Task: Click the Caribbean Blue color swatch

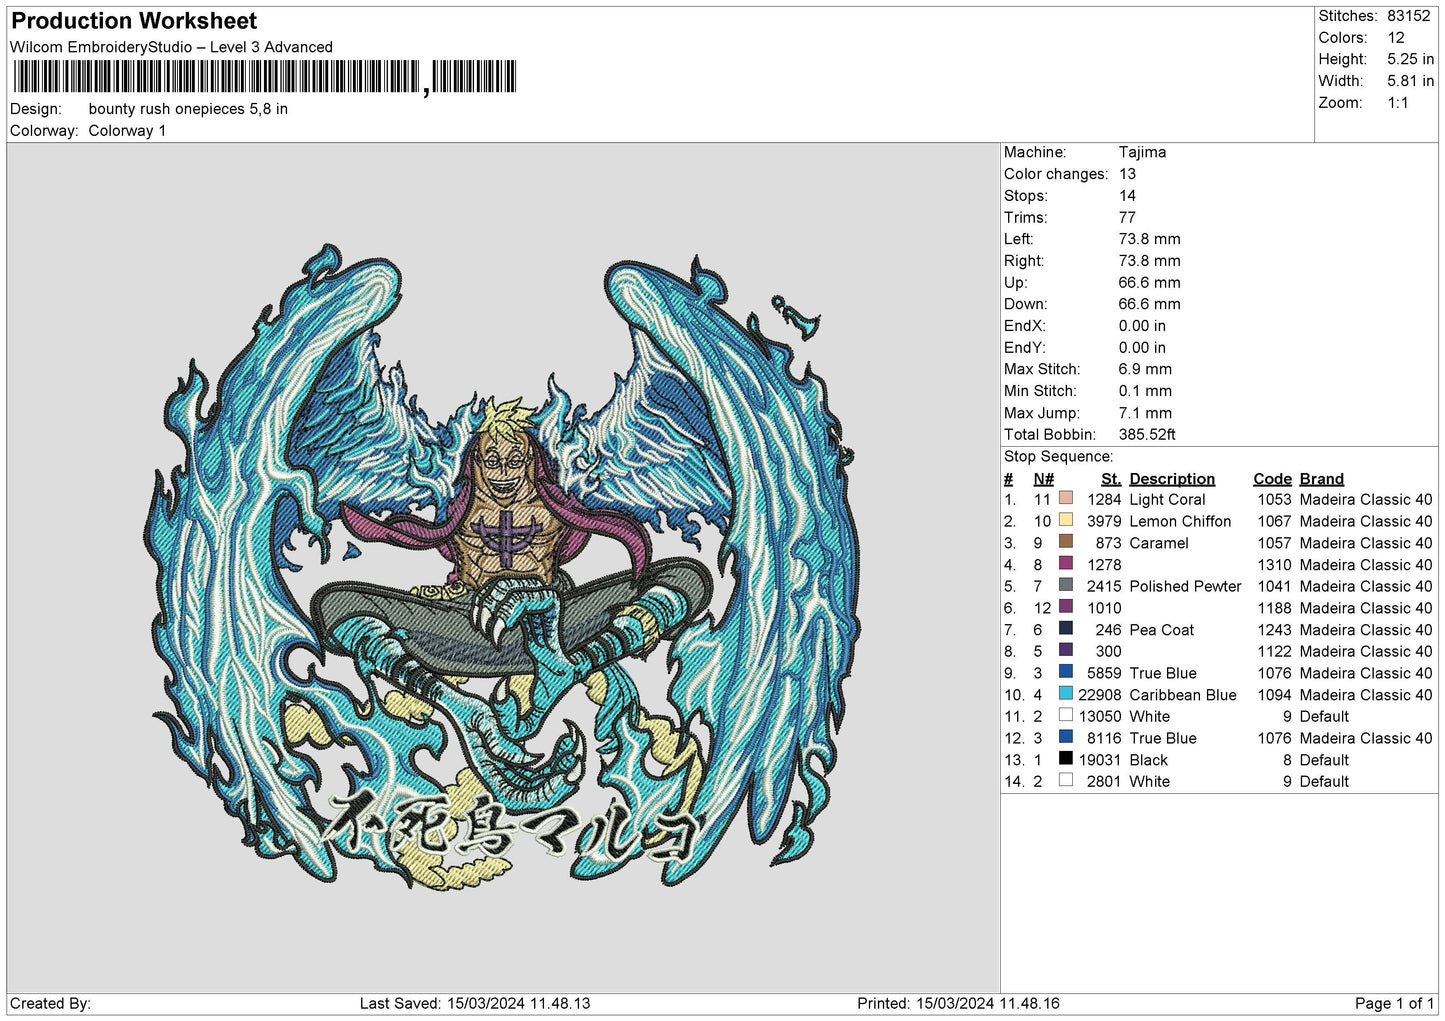Action: pyautogui.click(x=1066, y=694)
